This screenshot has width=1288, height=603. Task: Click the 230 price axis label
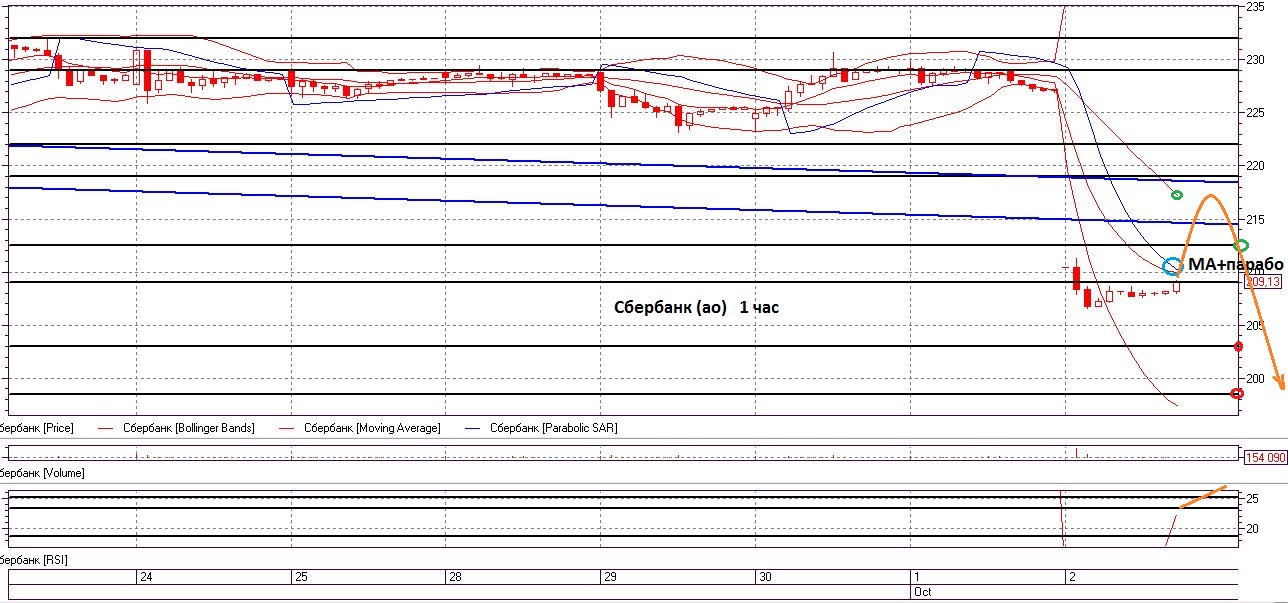click(1256, 60)
